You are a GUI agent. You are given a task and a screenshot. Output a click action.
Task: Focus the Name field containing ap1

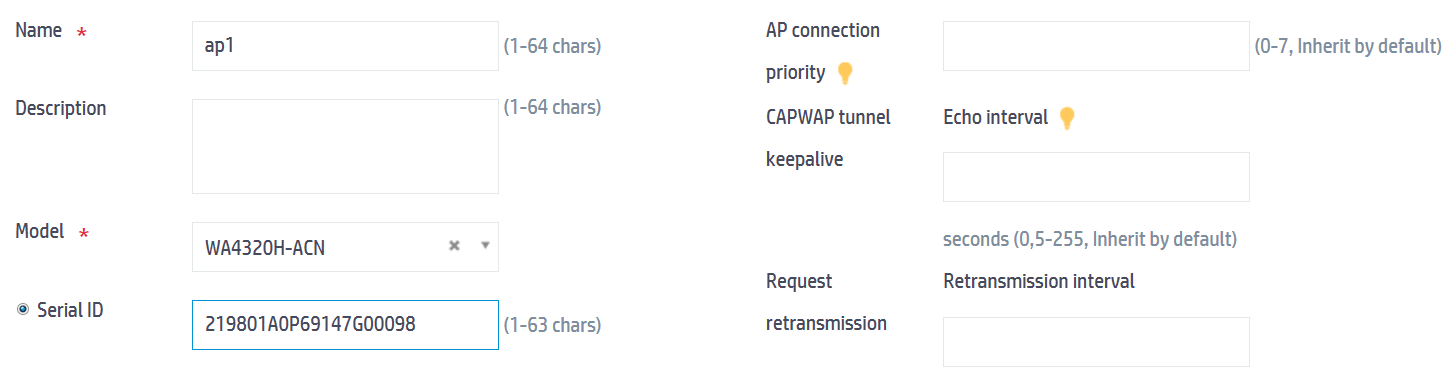(x=345, y=46)
